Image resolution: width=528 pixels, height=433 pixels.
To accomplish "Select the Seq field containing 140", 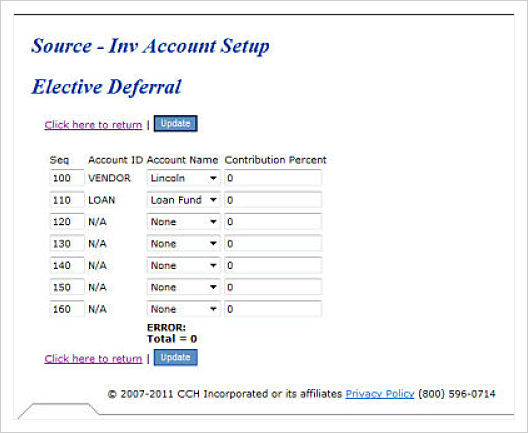I will pyautogui.click(x=67, y=266).
